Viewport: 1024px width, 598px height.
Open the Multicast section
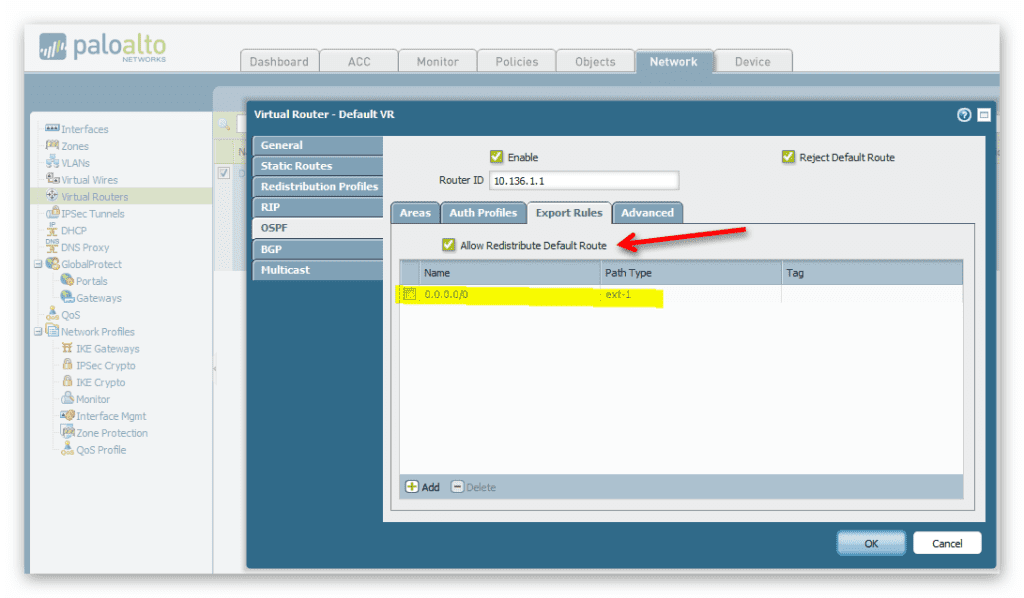pyautogui.click(x=318, y=270)
